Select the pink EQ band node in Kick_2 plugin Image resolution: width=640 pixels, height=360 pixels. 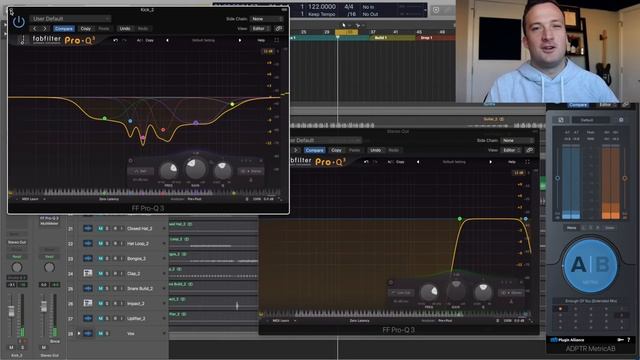(x=142, y=138)
